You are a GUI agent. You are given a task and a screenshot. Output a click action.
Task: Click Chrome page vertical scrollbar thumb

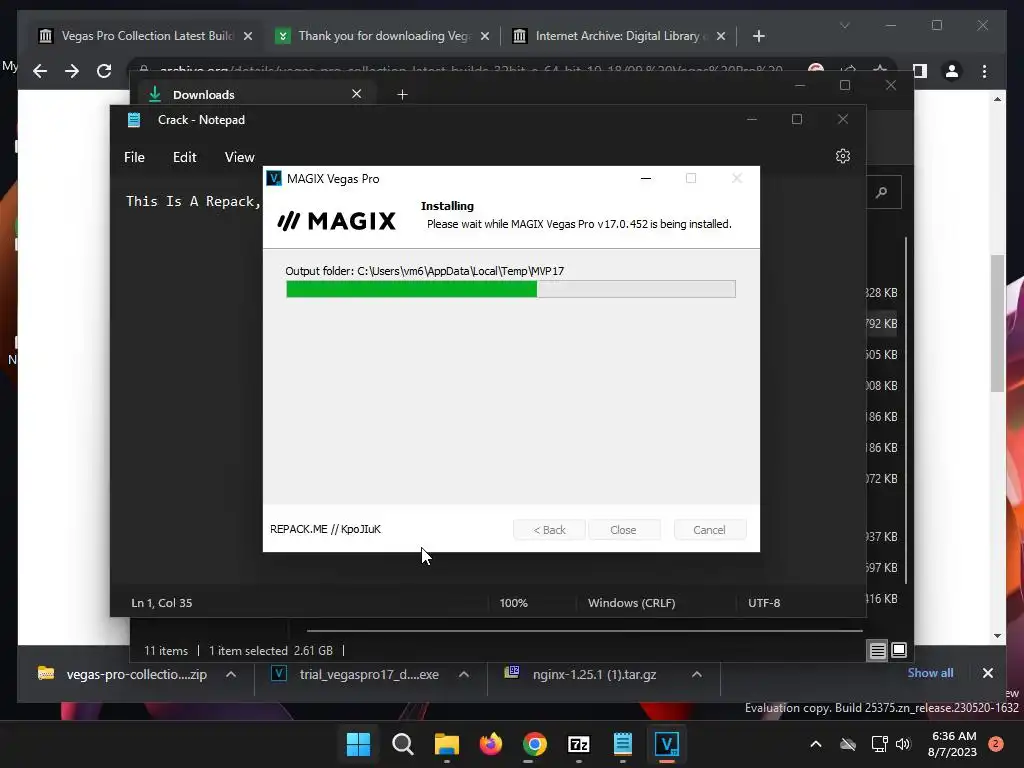point(997,323)
